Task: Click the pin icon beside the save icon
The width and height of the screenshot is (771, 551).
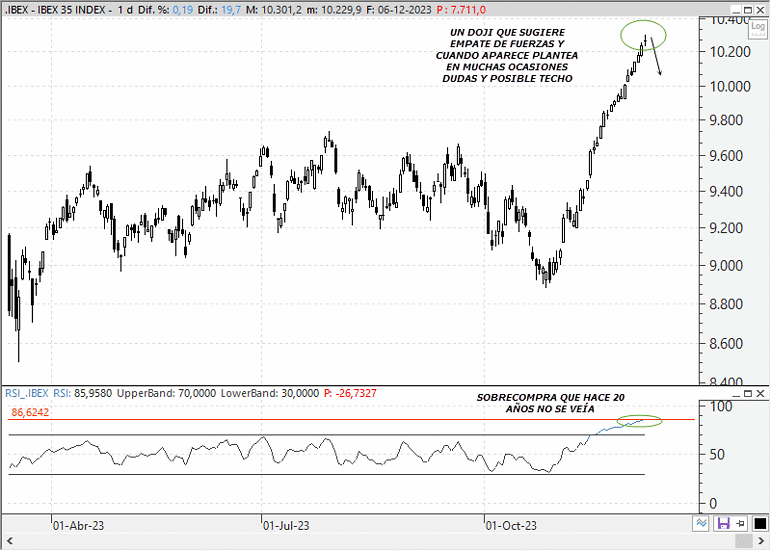Action: click(740, 523)
